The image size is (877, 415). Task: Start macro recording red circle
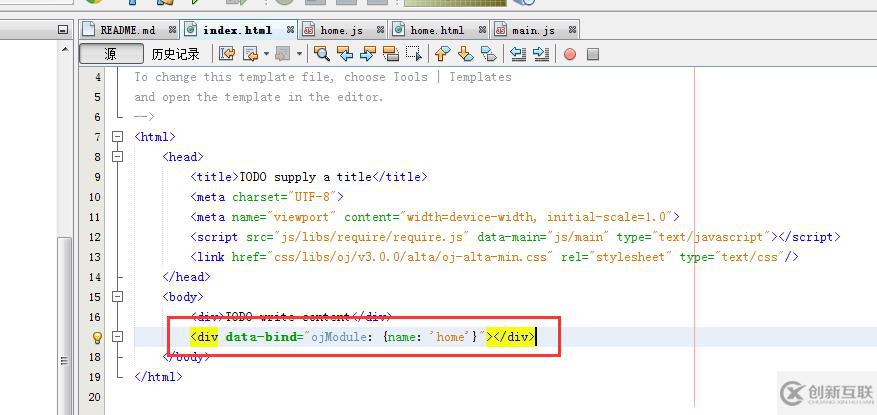click(570, 55)
